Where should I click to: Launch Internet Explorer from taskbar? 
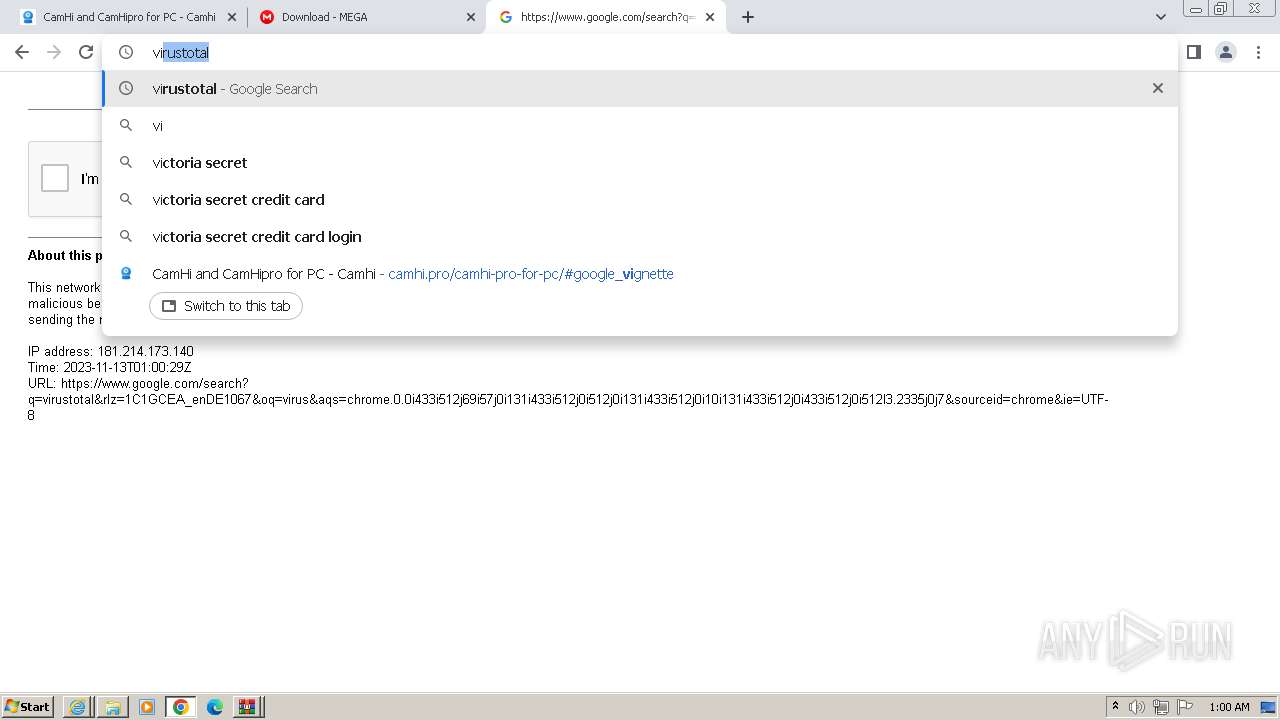pos(78,707)
